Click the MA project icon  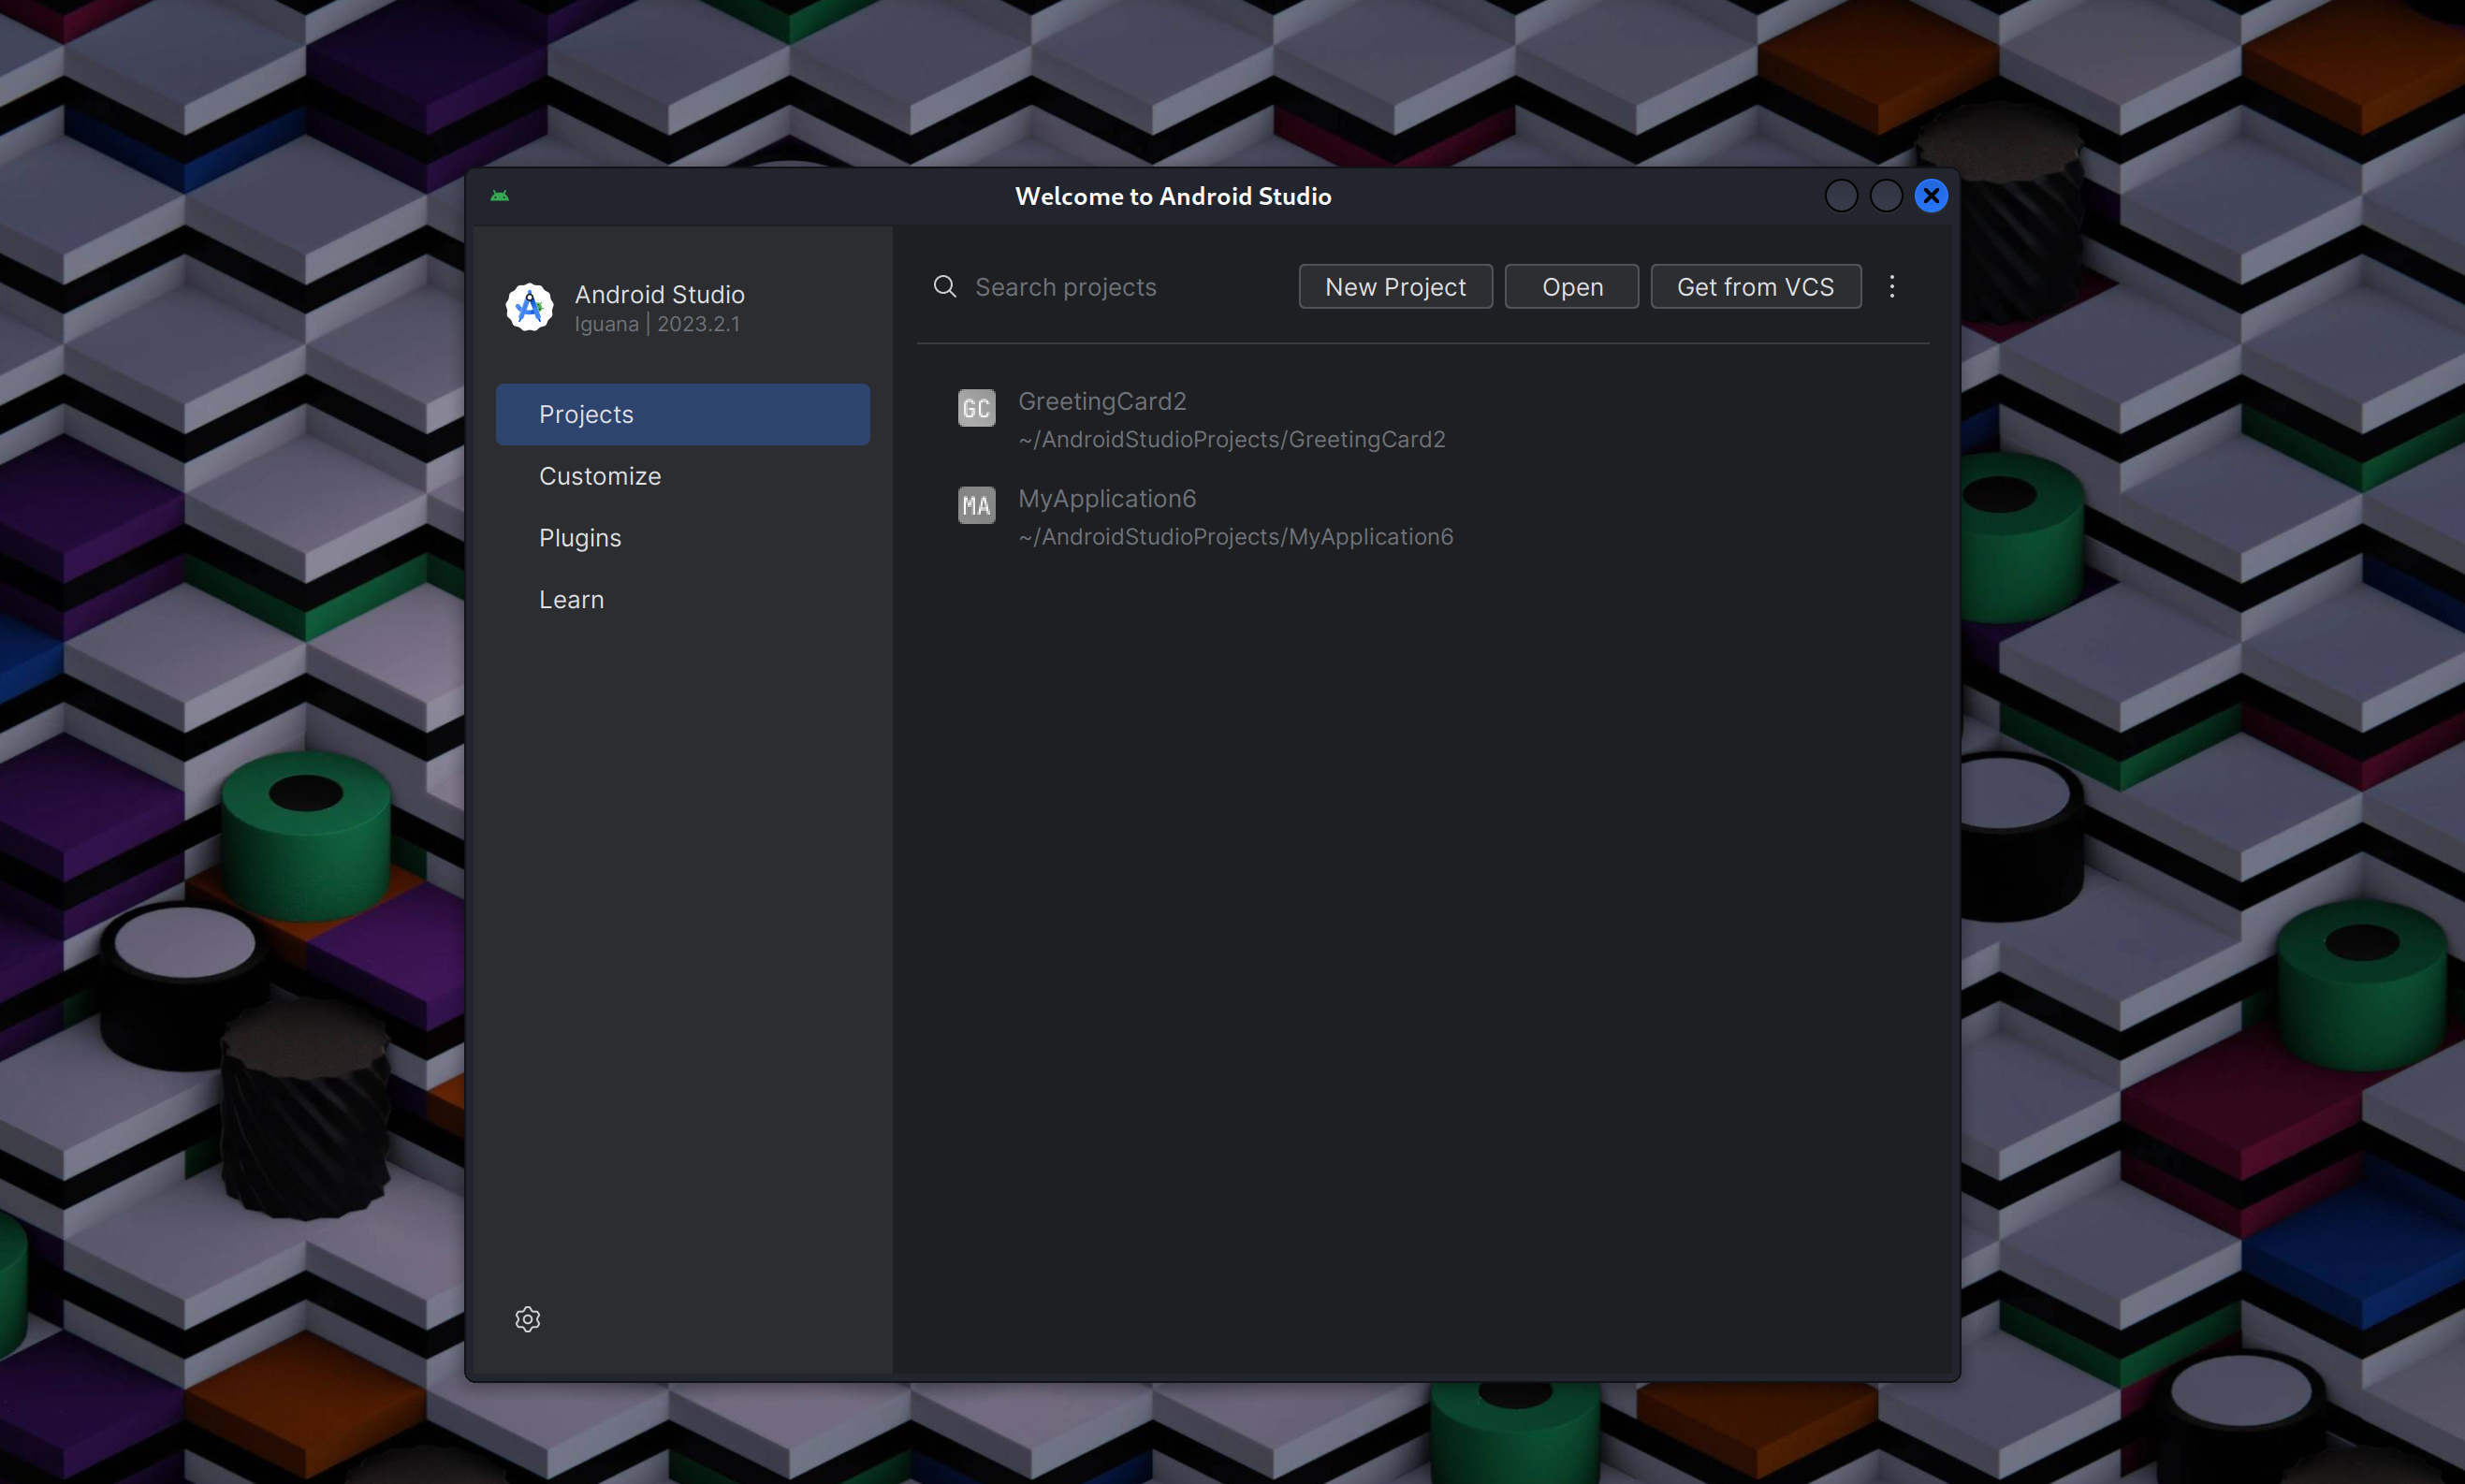976,505
